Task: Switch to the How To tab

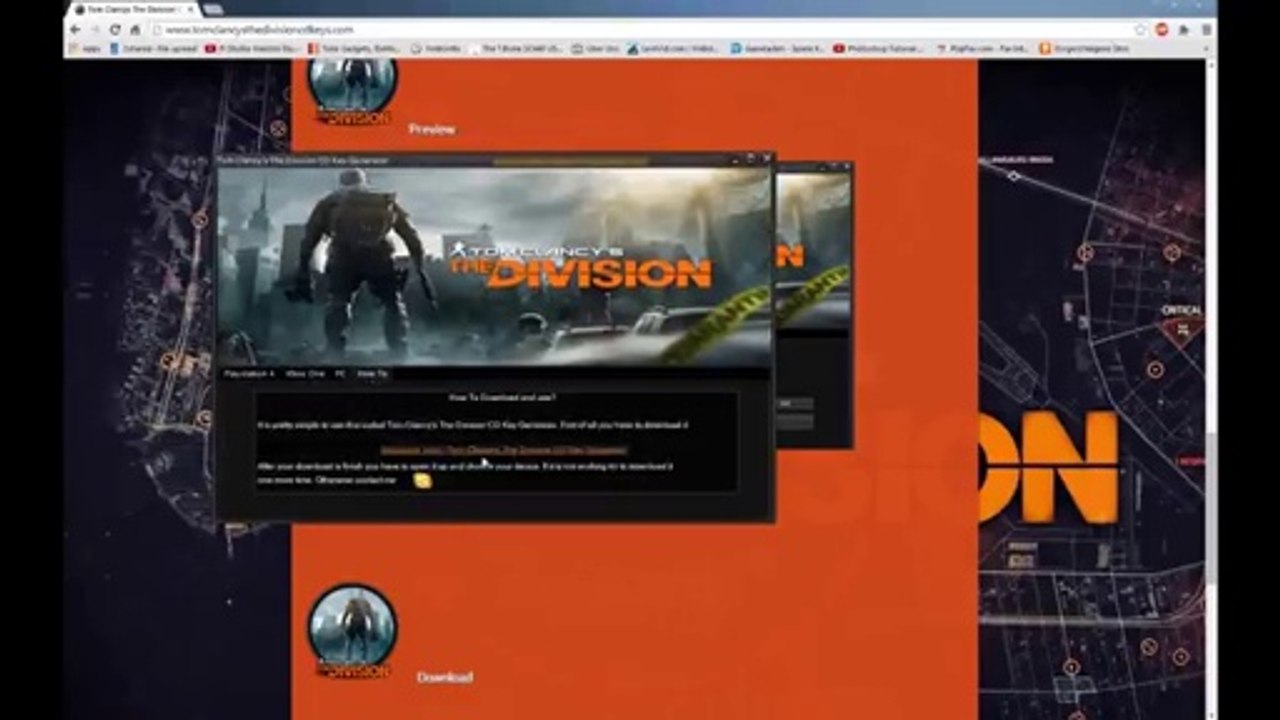Action: tap(372, 373)
